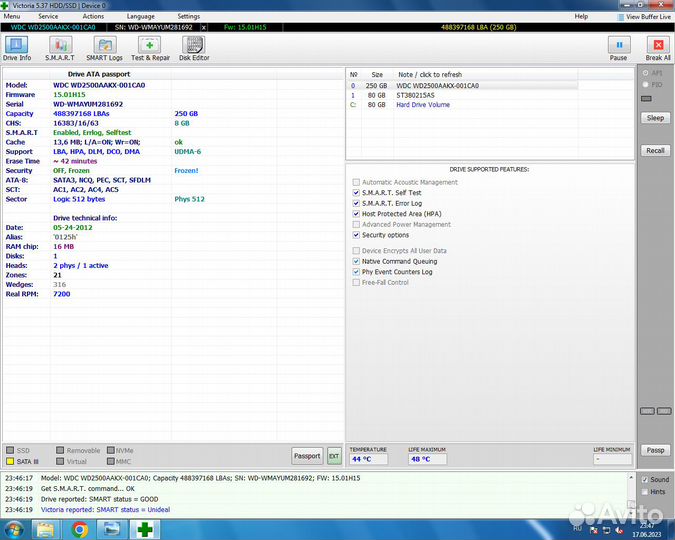Click the yellow SATA III indicator

coord(10,461)
